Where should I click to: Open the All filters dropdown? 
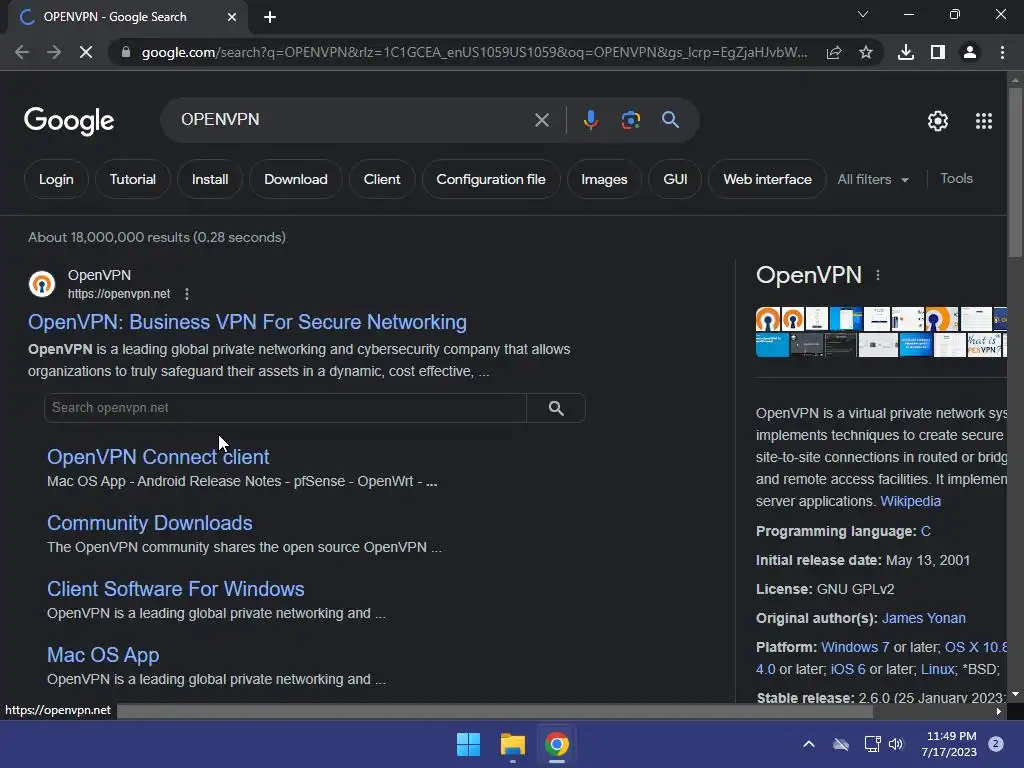click(x=872, y=179)
